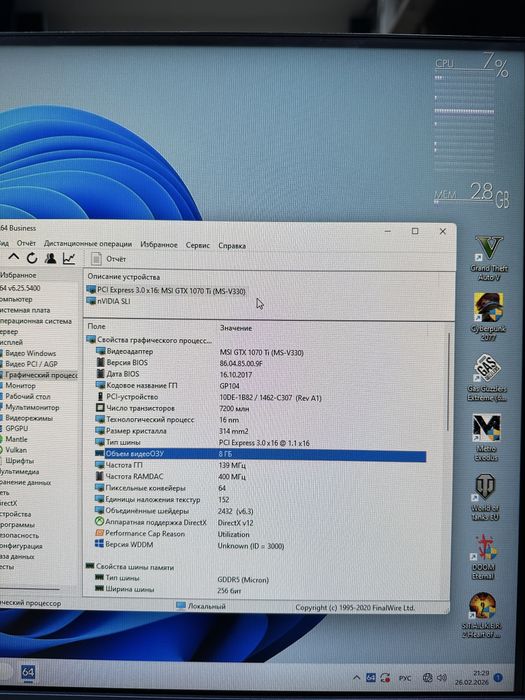Switch to the Избранное sidebar tab
This screenshot has height=700, width=525.
(x=18, y=275)
